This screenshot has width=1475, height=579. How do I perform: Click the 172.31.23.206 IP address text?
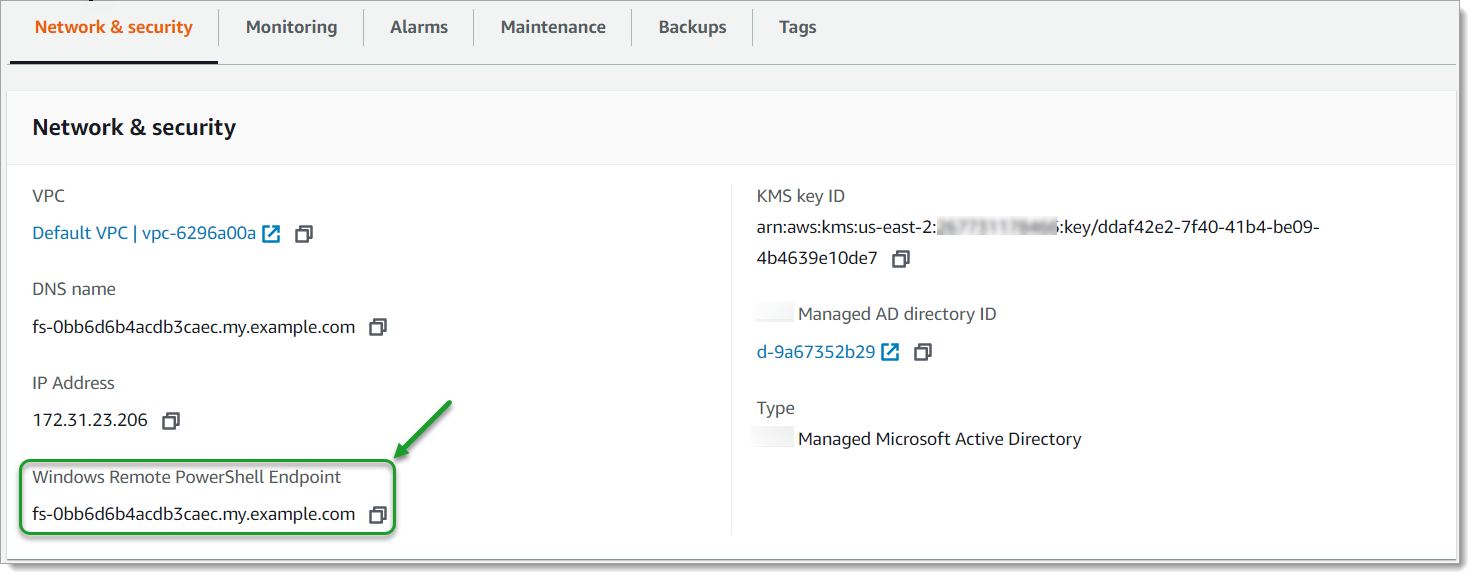pos(89,421)
